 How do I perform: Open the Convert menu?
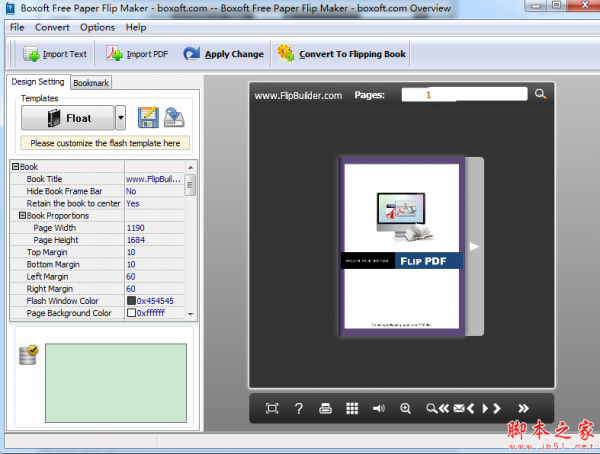tap(52, 27)
